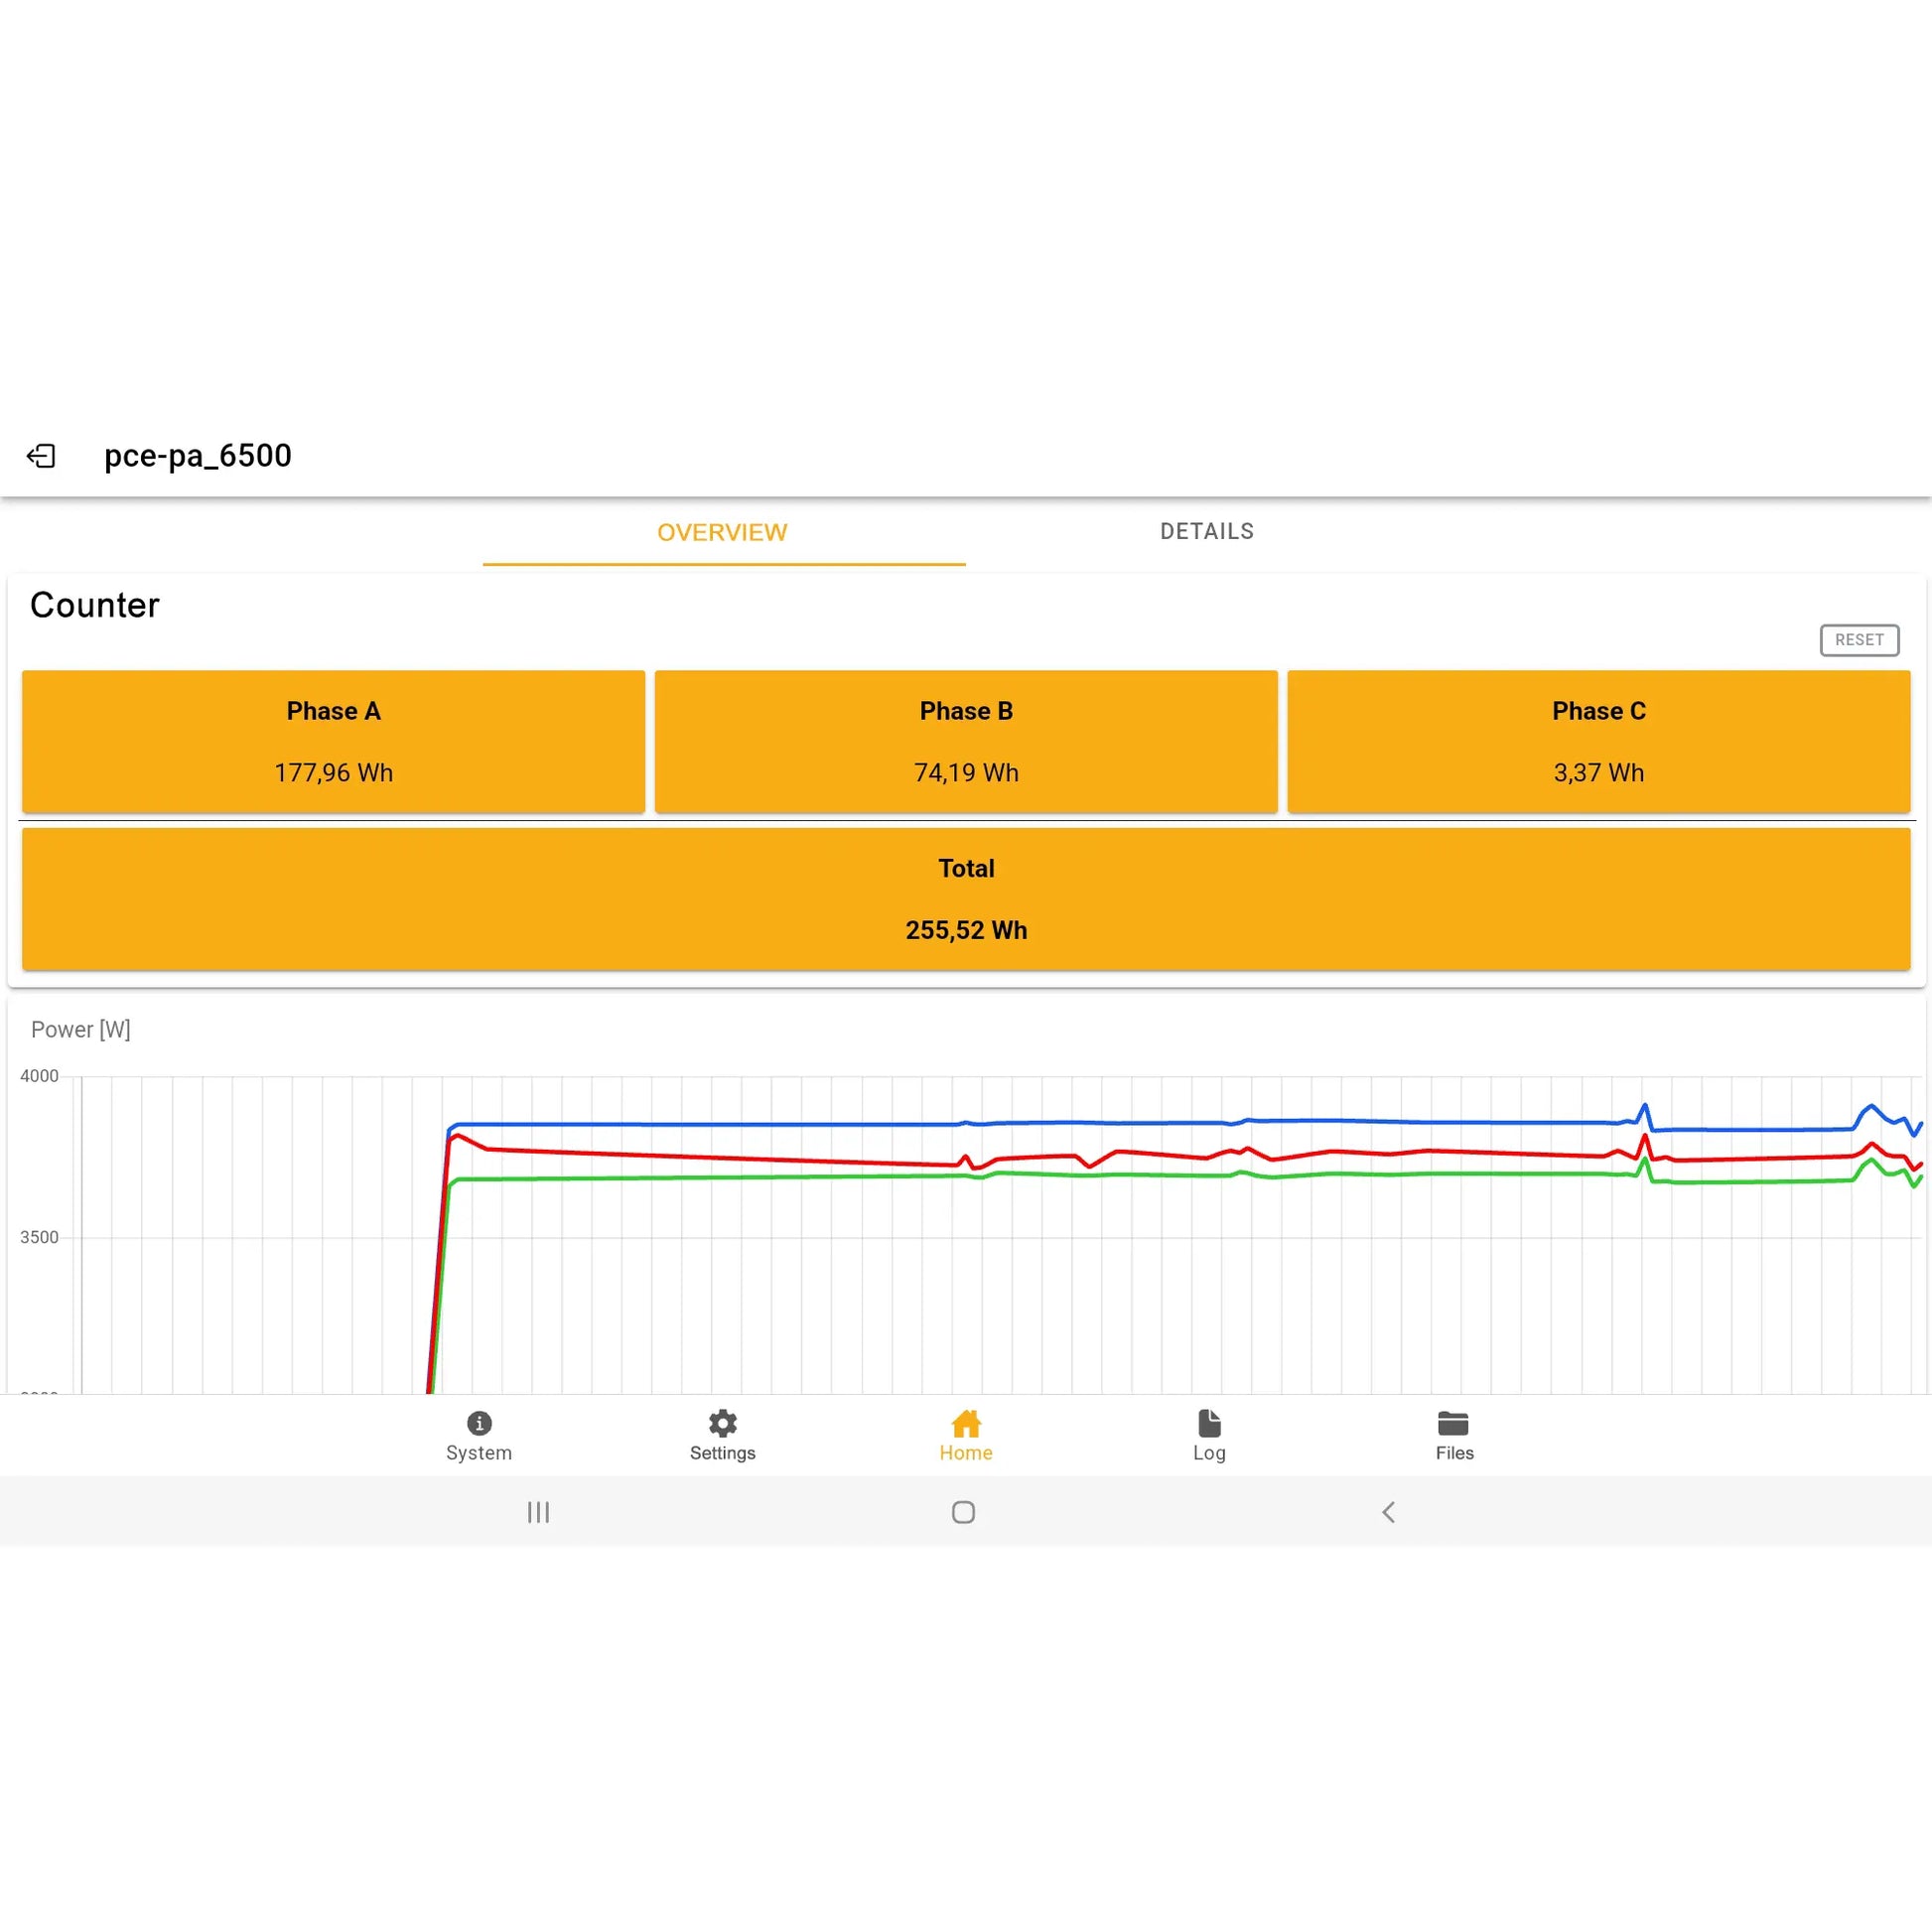Screen dimensions: 1932x1932
Task: Click the green power curve line
Action: (x=700, y=1178)
